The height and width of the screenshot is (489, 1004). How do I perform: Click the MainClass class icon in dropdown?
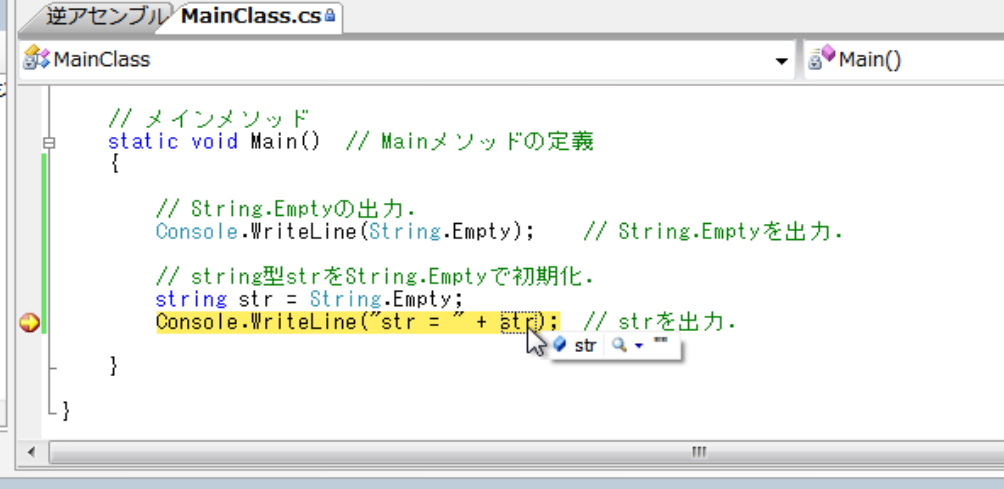tap(36, 58)
